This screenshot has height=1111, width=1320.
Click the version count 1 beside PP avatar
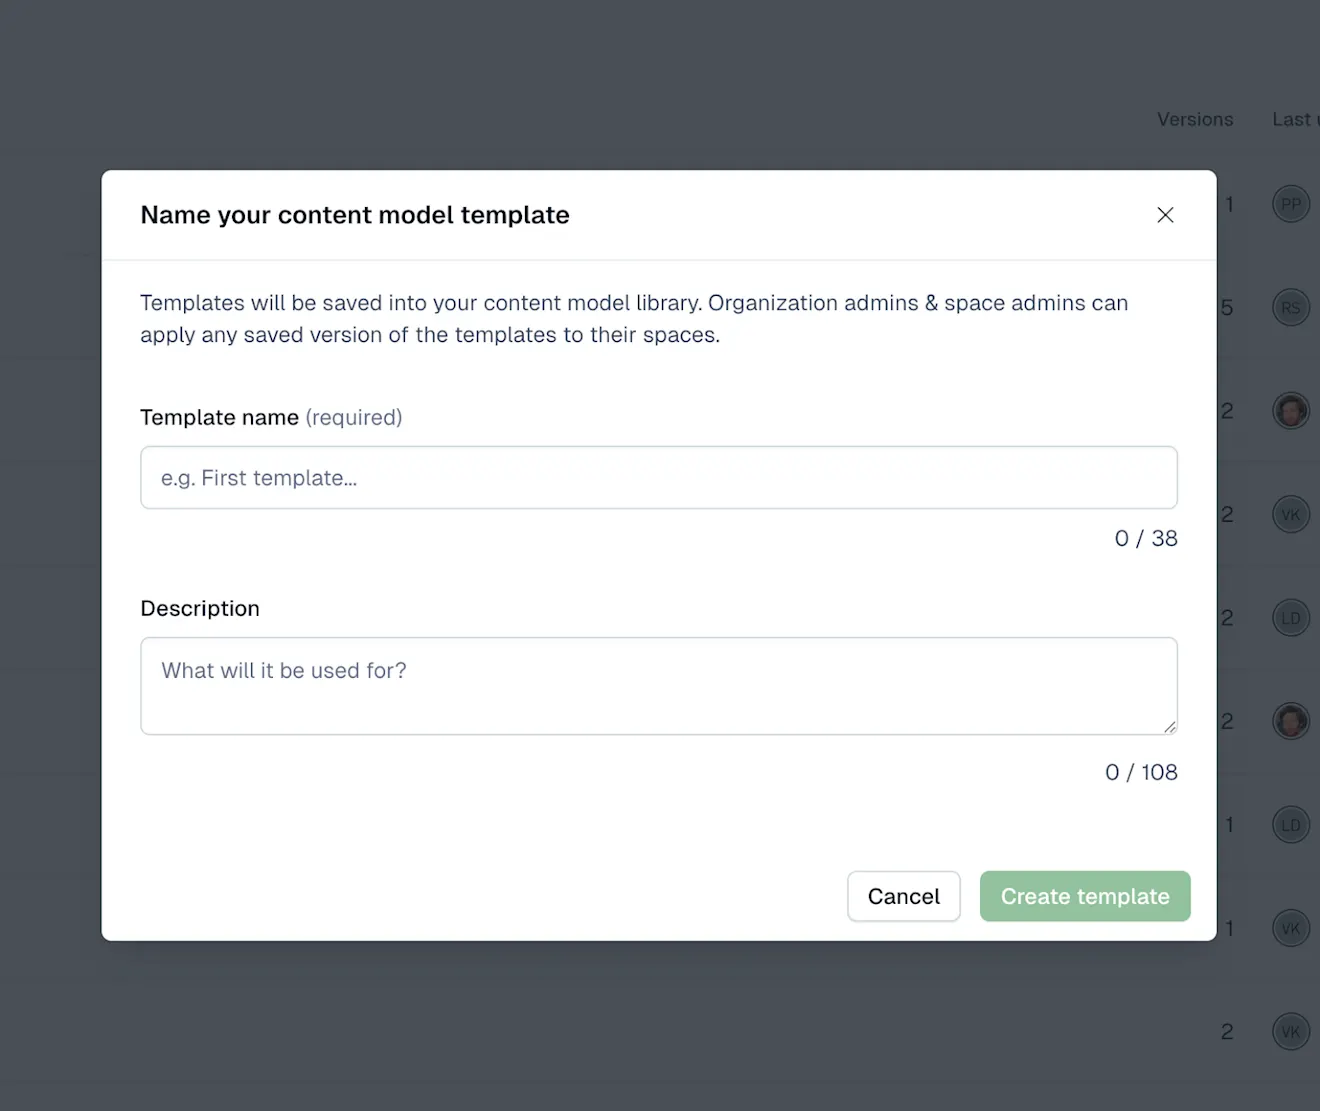pos(1229,203)
